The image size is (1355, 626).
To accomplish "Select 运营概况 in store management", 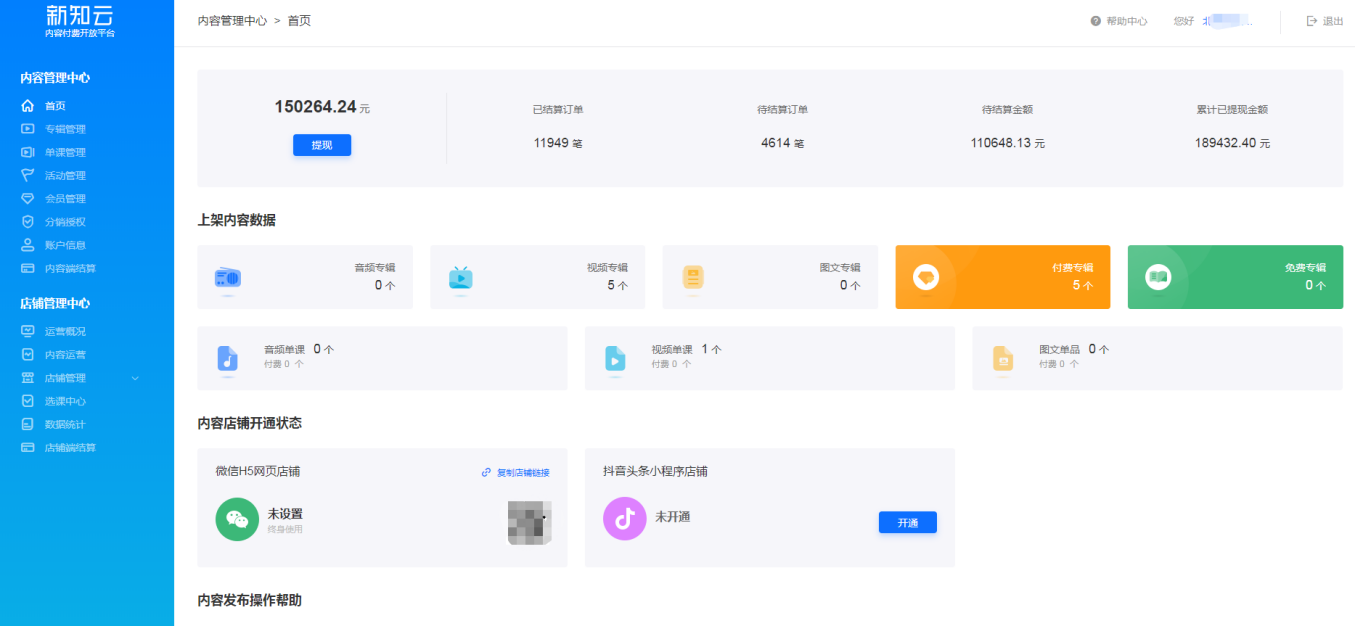I will tap(65, 331).
